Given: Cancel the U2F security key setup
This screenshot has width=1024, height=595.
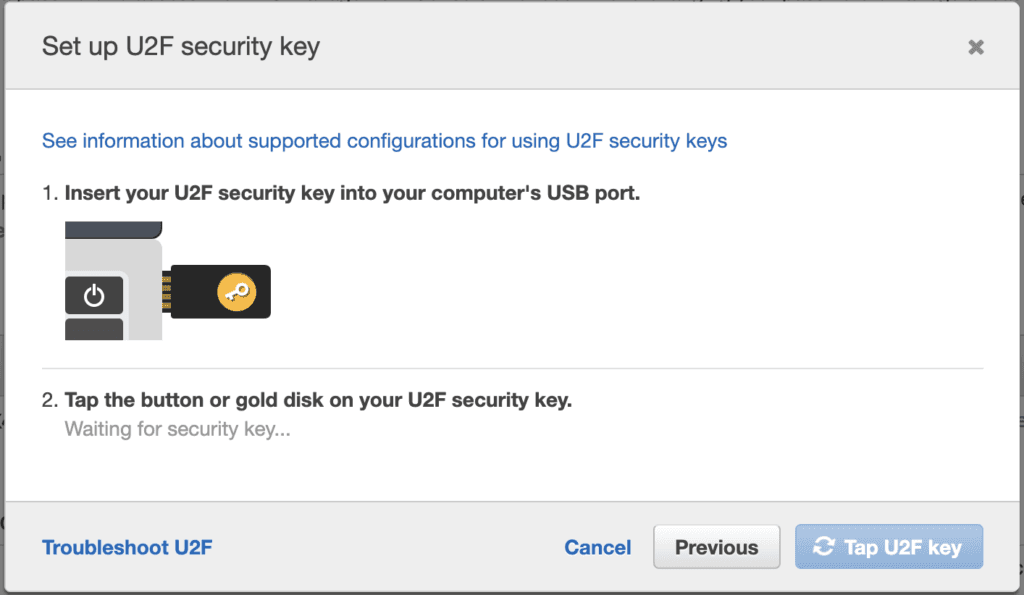Looking at the screenshot, I should click(x=597, y=547).
